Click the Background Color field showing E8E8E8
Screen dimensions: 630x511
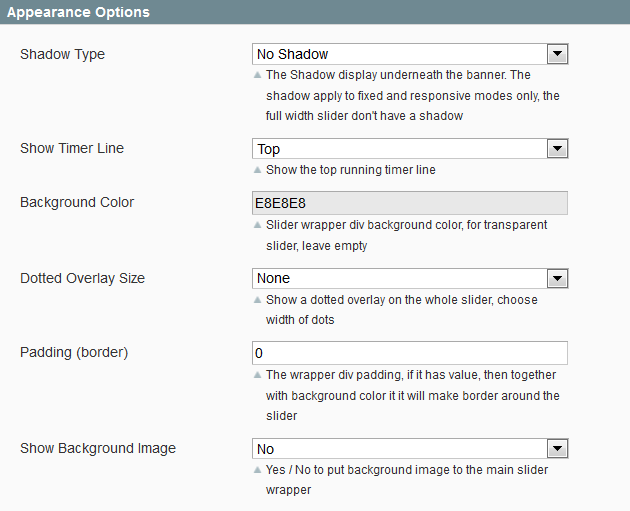(409, 203)
